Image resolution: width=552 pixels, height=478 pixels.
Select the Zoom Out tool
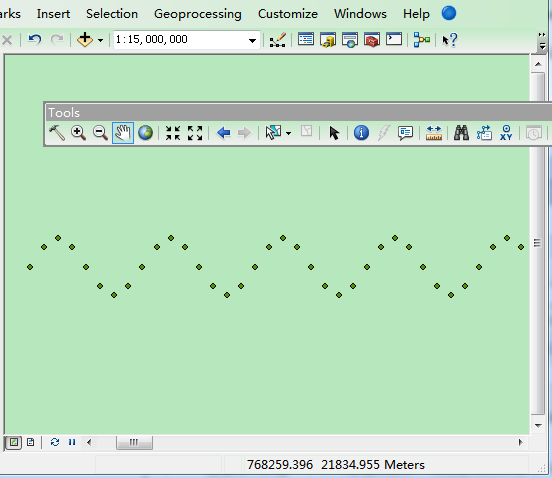coord(100,133)
